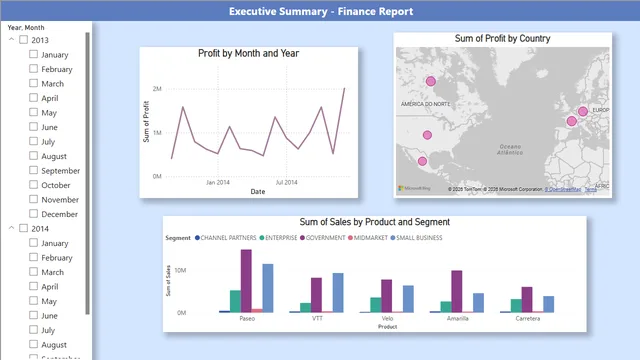Viewport: 640px width, 360px height.
Task: Tick the 2014 year checkbox
Action: click(x=24, y=228)
